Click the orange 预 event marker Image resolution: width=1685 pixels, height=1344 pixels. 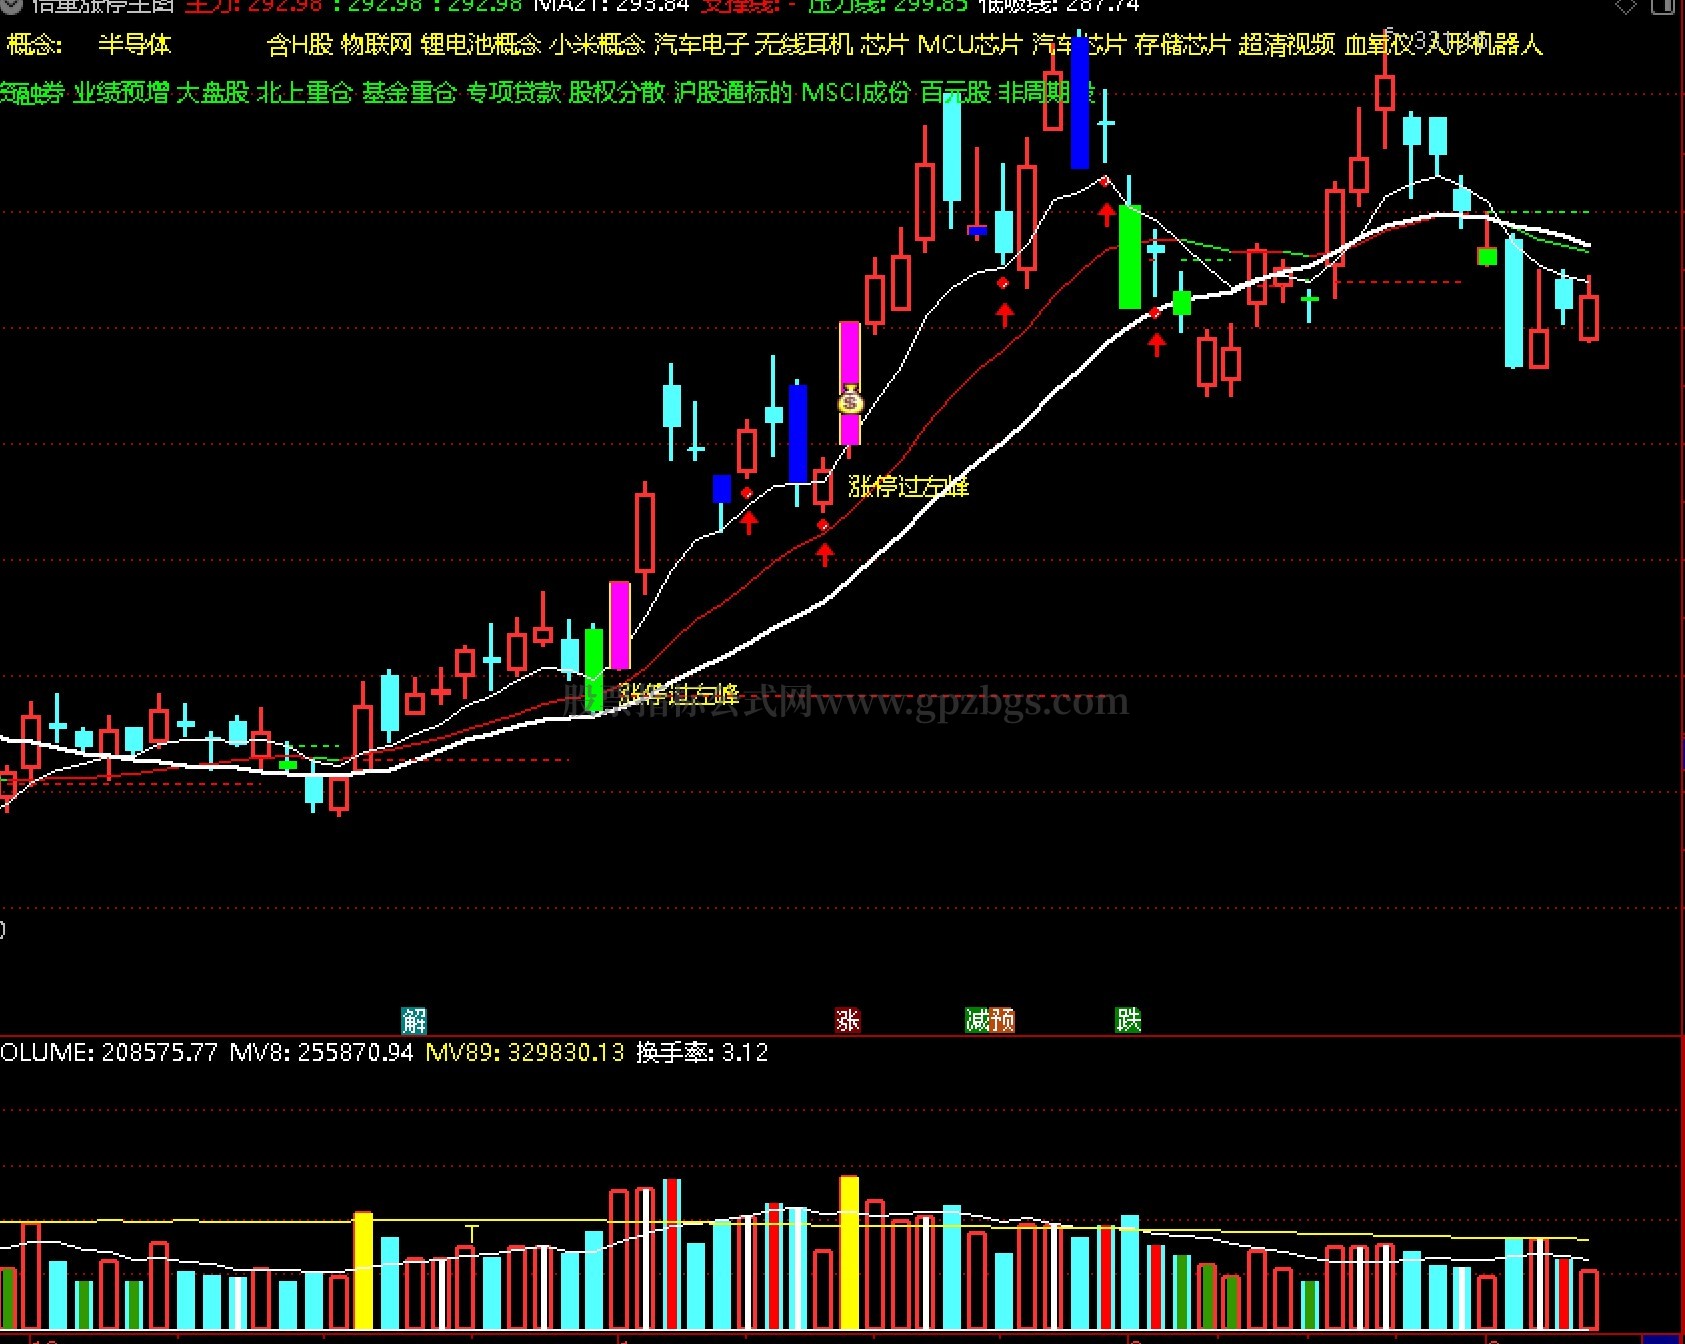[x=1002, y=1020]
